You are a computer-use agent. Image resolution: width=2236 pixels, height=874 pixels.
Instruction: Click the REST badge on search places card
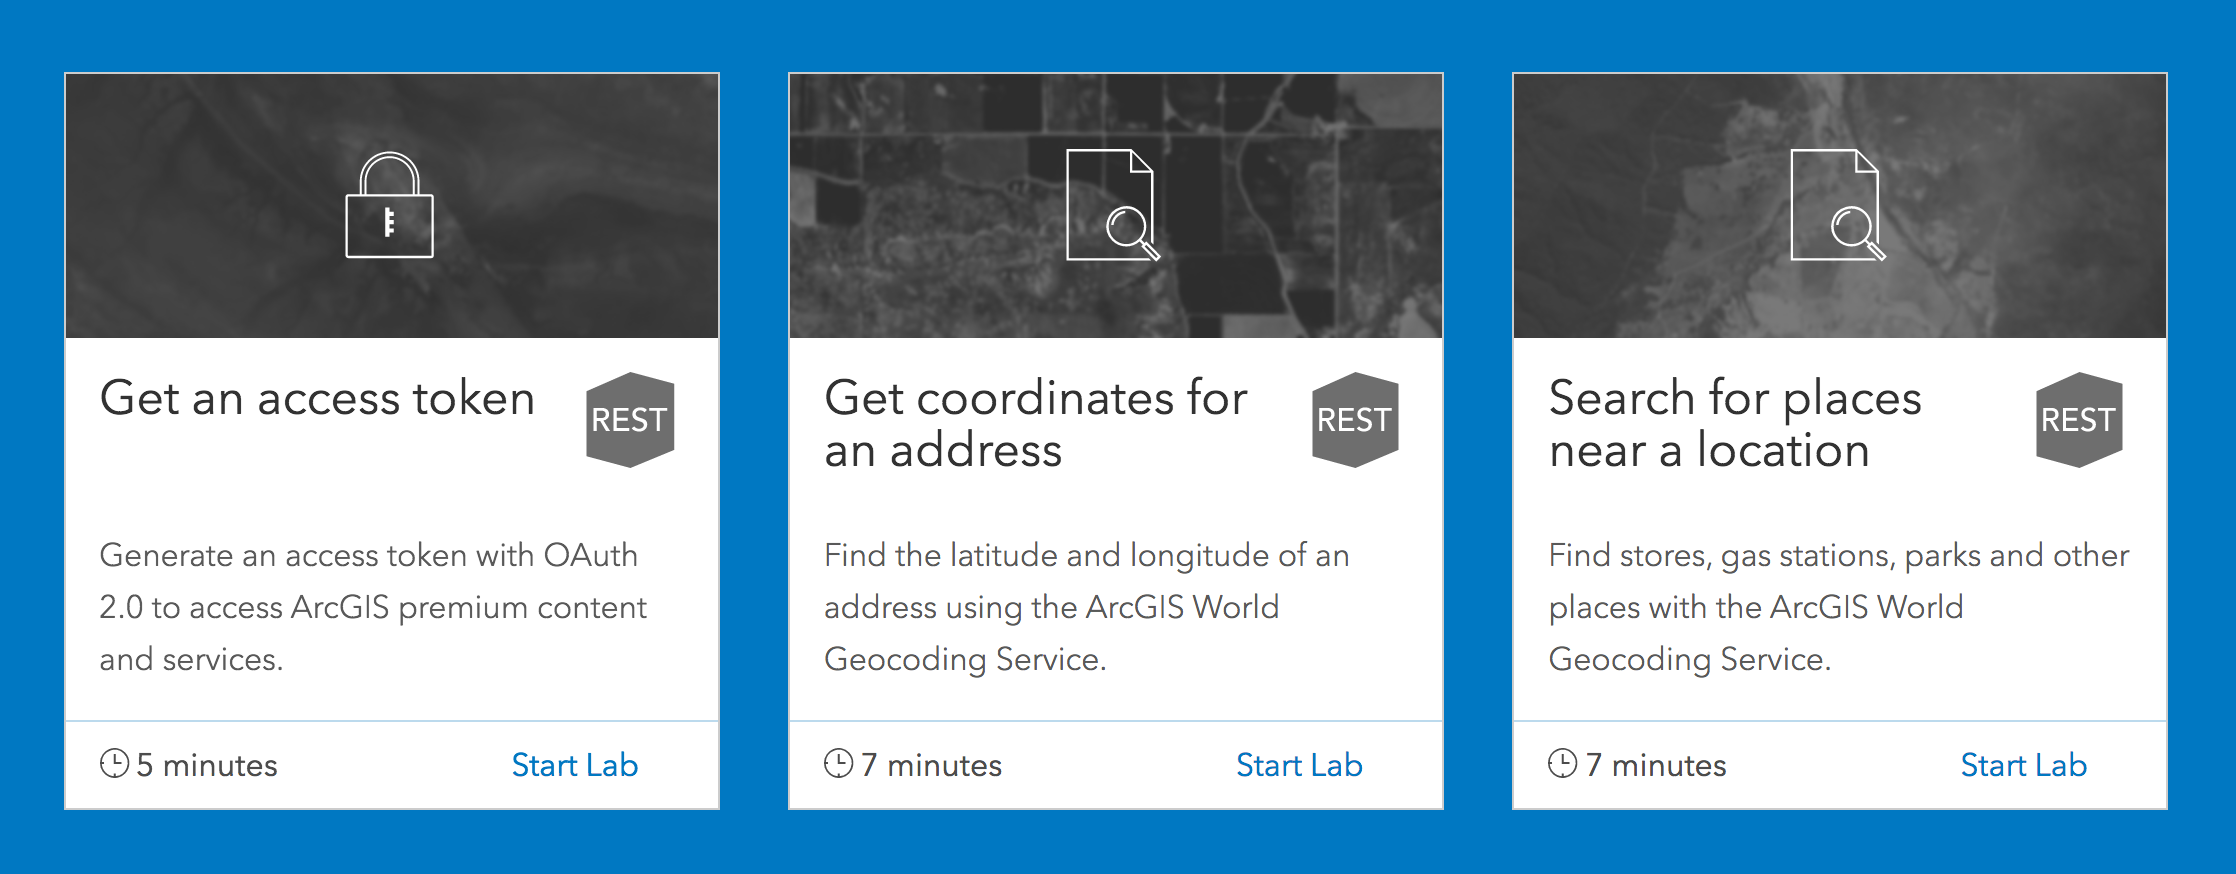(2078, 420)
